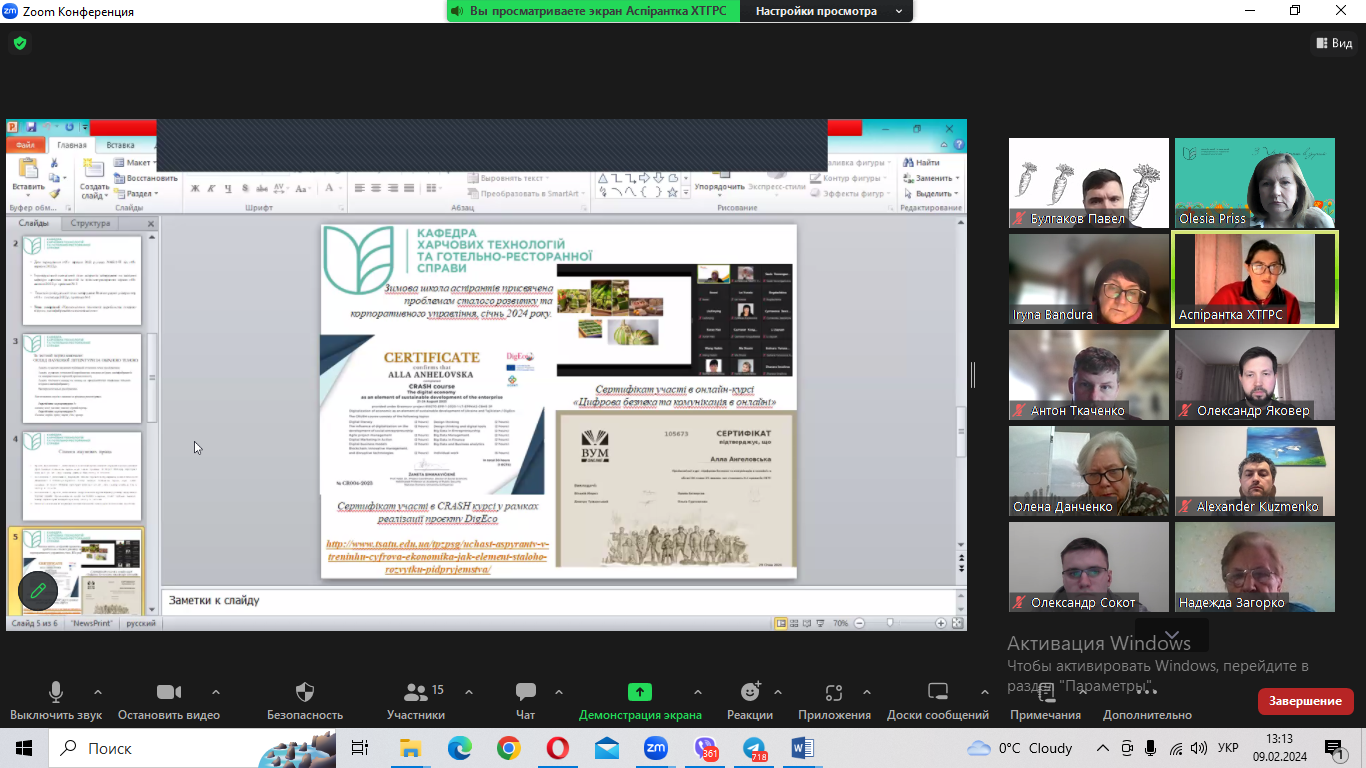Switch to the Outline (Структура) pane tab
The image size is (1366, 768).
point(91,223)
